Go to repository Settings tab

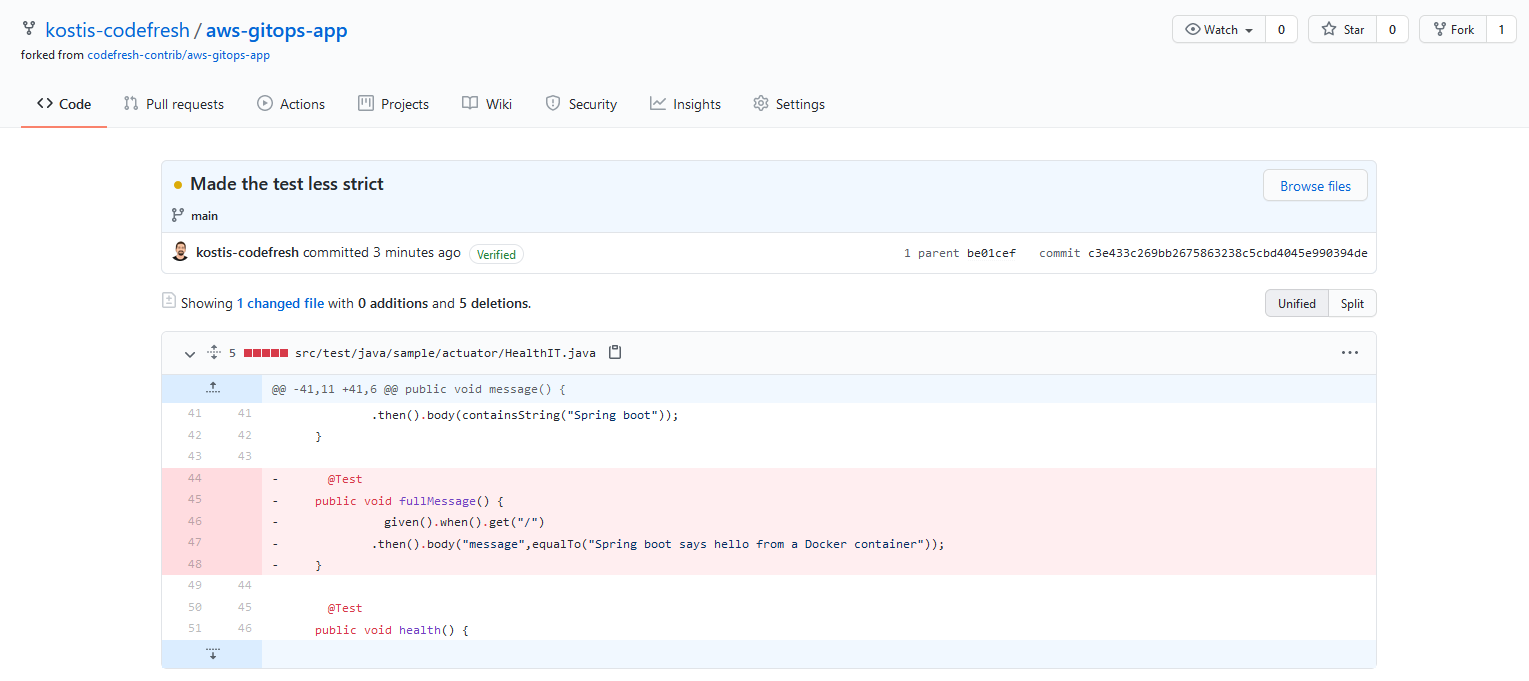pos(789,104)
